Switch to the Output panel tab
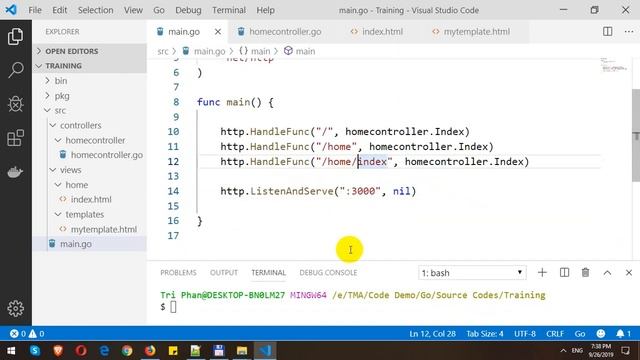Viewport: 640px width, 360px height. [224, 273]
